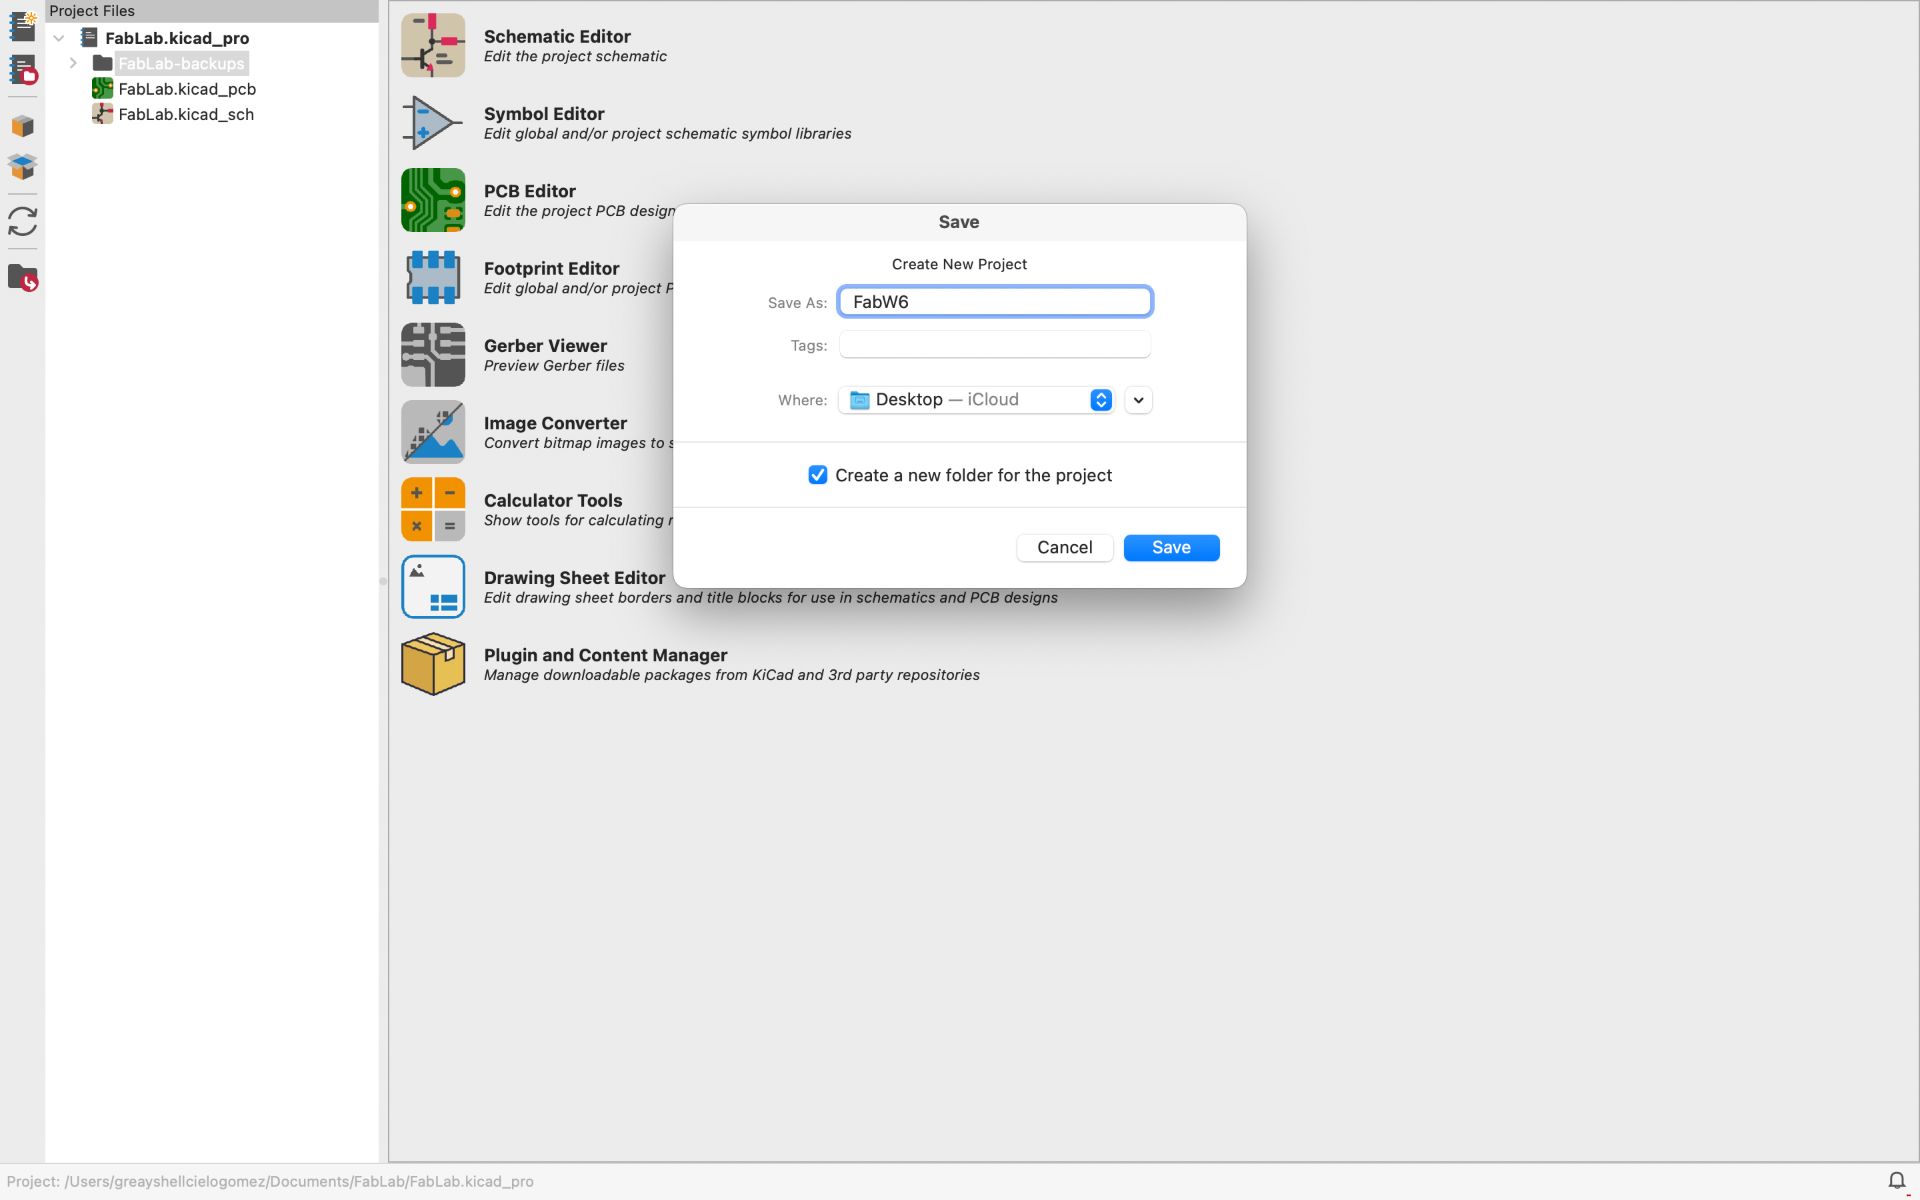Select FabLab.kicad_pcb in project tree
This screenshot has width=1920, height=1200.
[187, 89]
